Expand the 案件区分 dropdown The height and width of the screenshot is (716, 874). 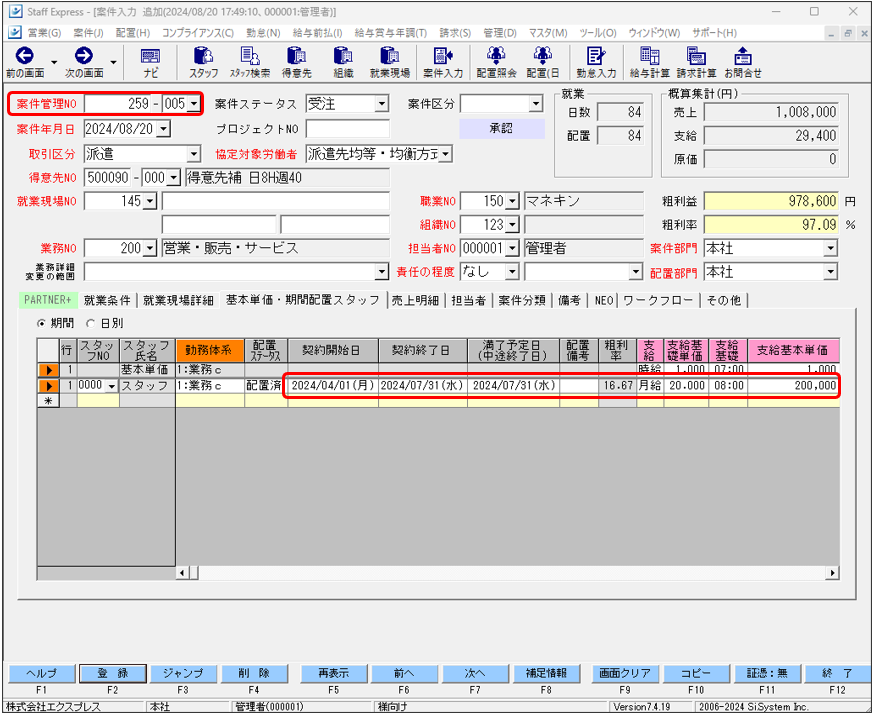tap(536, 104)
